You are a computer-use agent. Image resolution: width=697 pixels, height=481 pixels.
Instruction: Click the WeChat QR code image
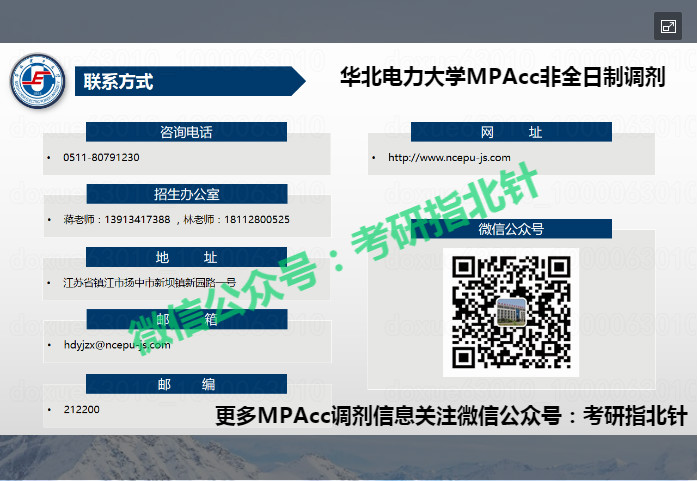[511, 312]
